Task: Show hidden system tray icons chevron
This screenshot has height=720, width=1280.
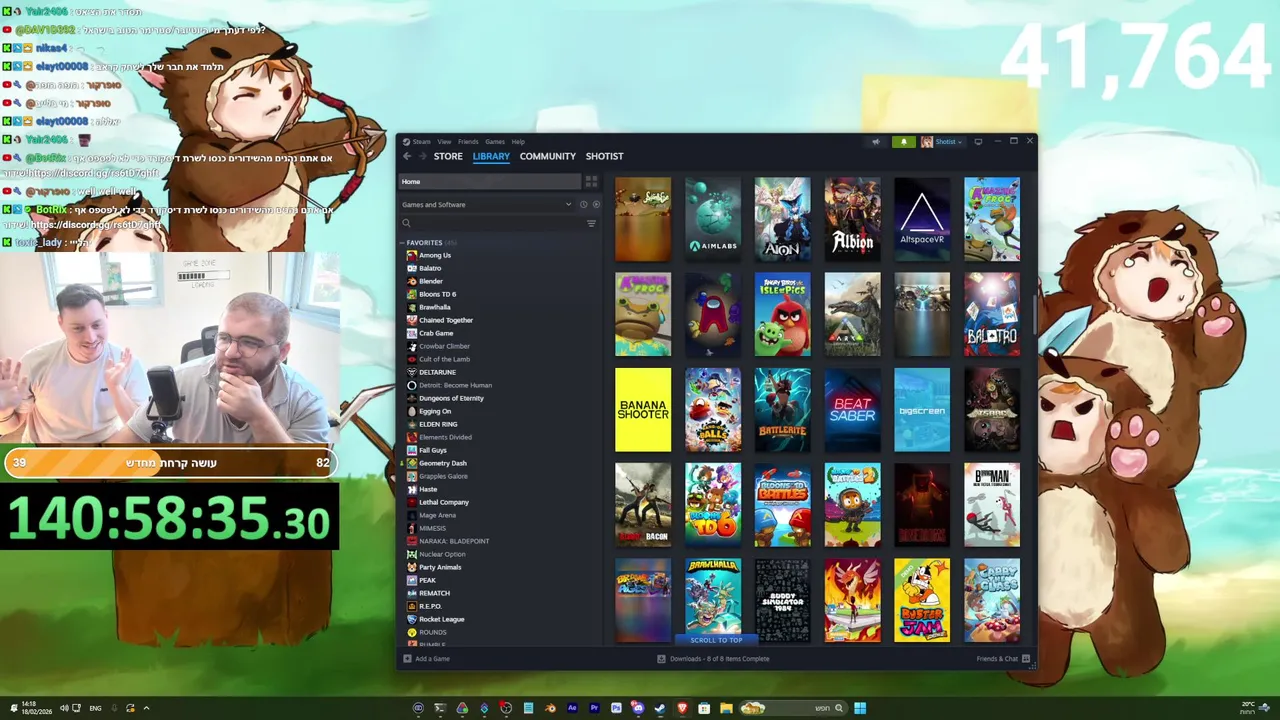Action: (x=146, y=708)
